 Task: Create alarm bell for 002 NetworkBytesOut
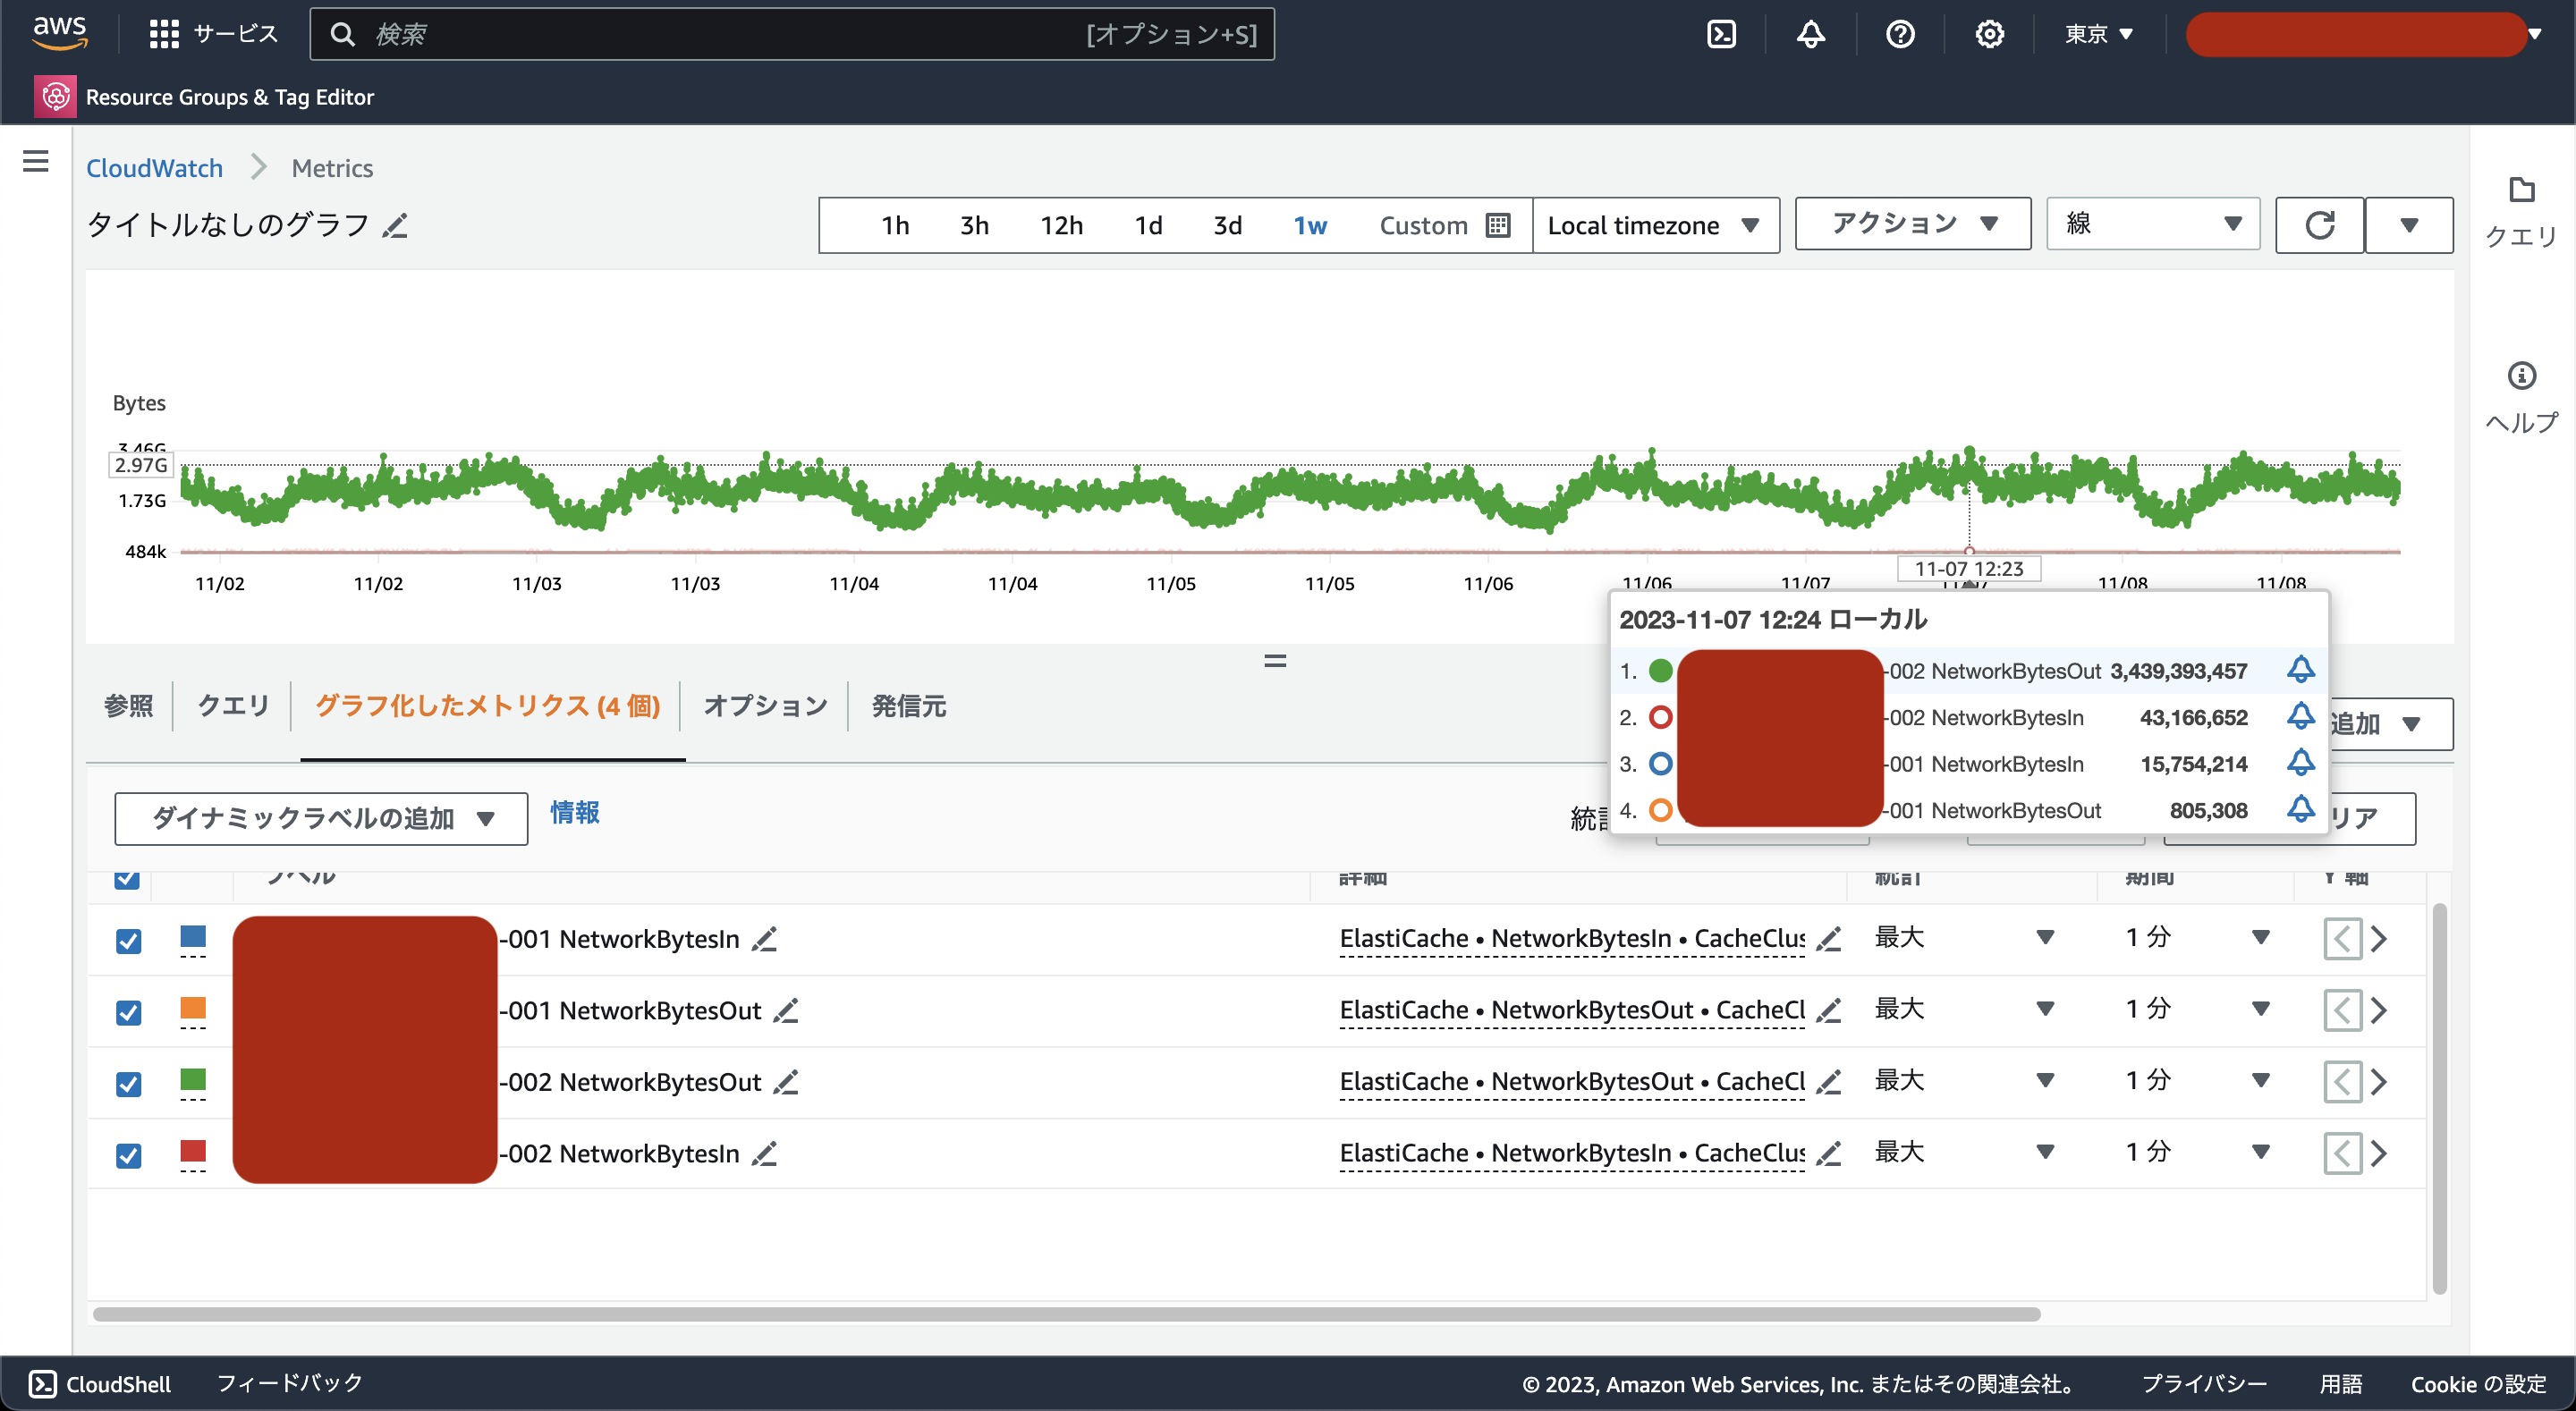(2300, 670)
